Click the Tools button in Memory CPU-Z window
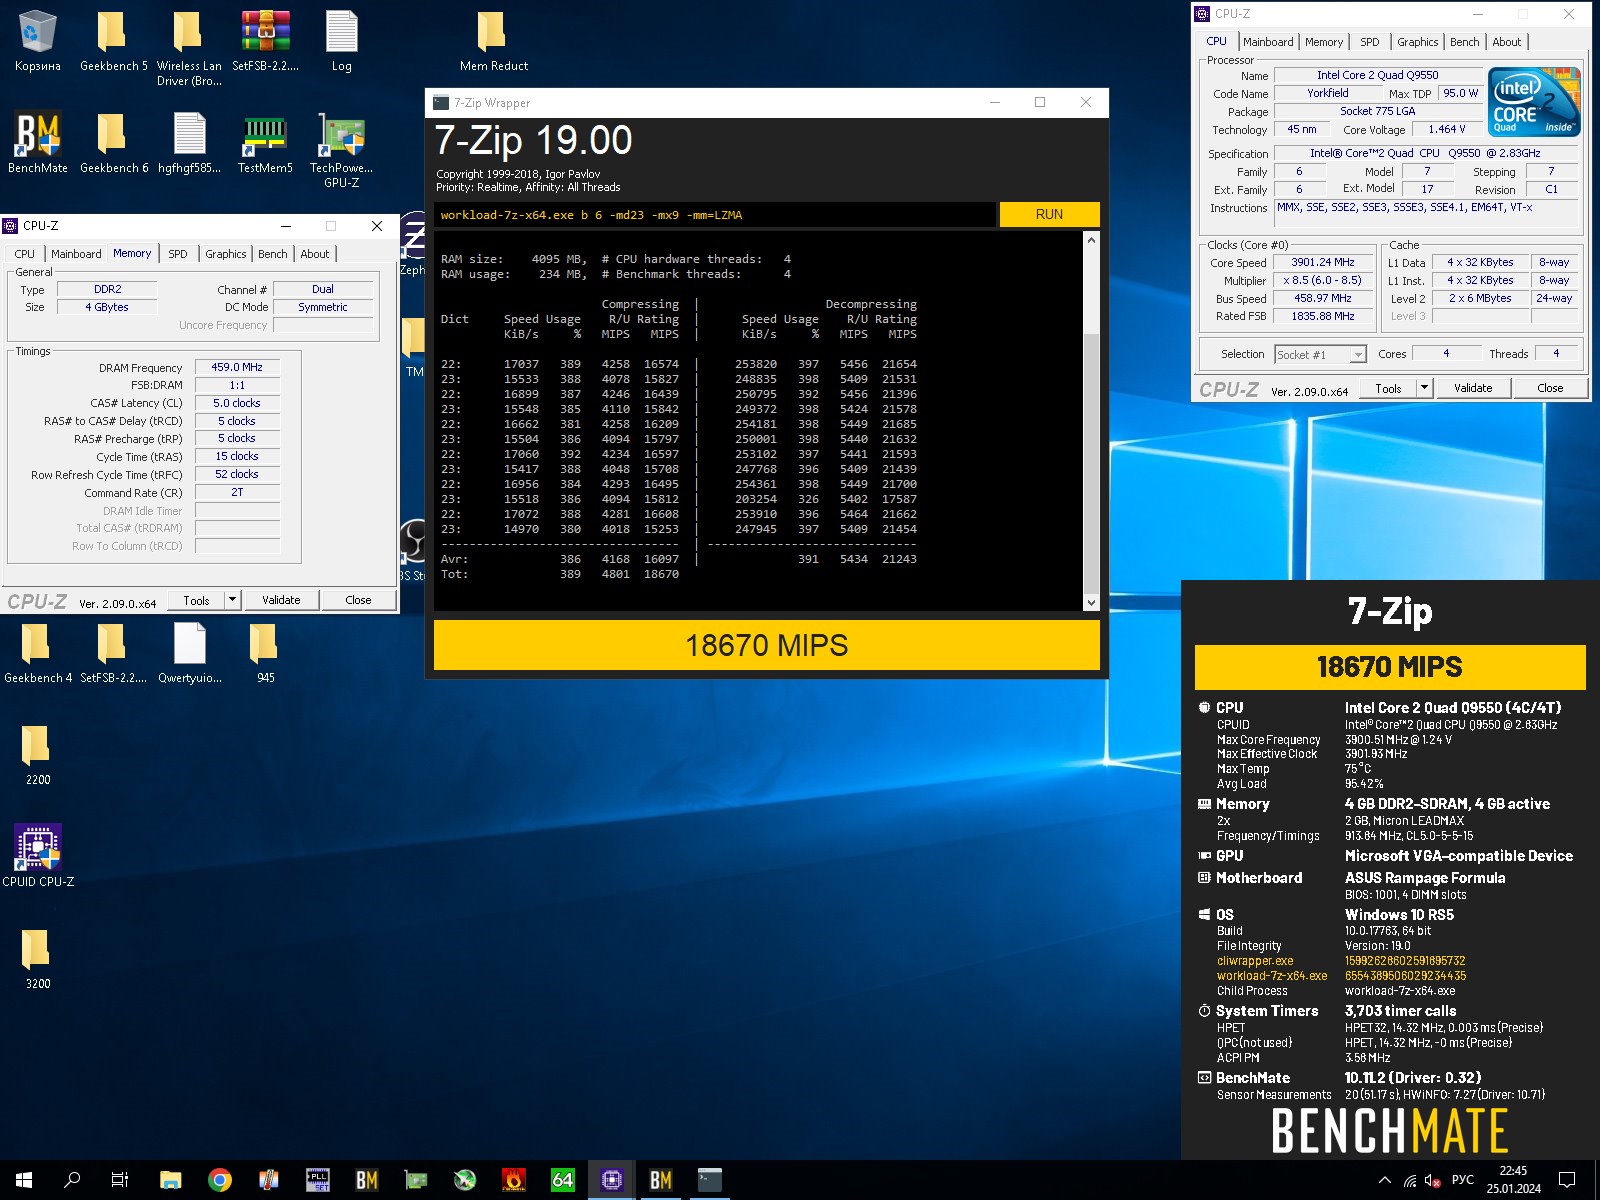The height and width of the screenshot is (1200, 1600). (196, 600)
